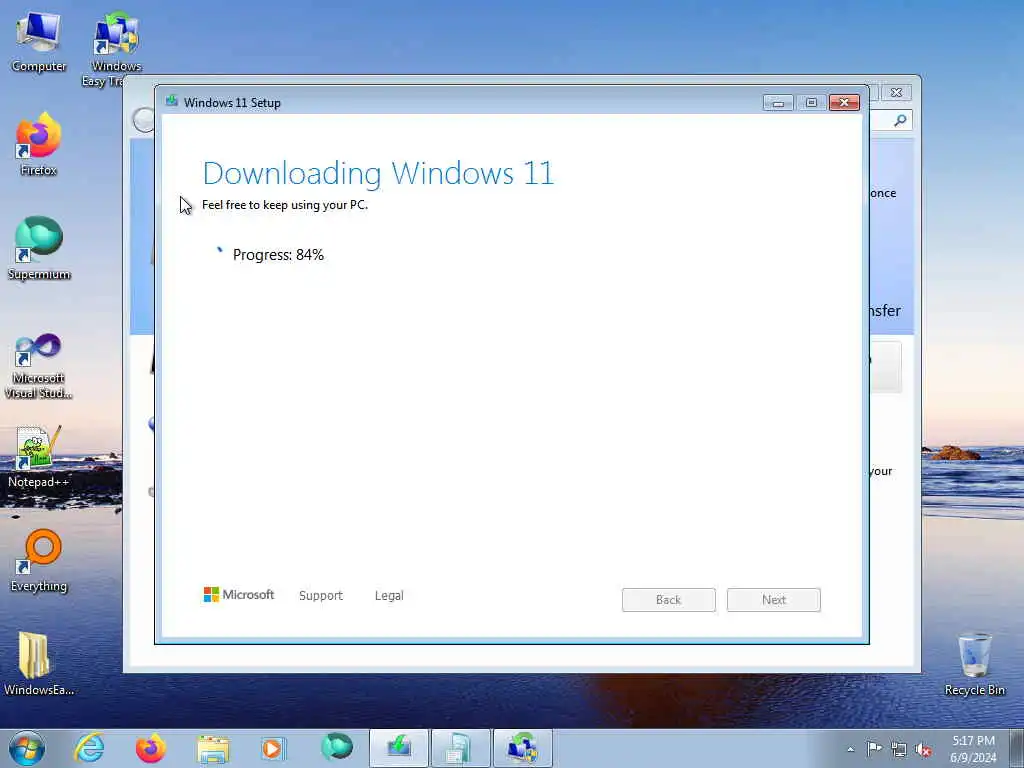Open the Notepad++ desktop shortcut
1024x768 pixels.
[x=39, y=456]
